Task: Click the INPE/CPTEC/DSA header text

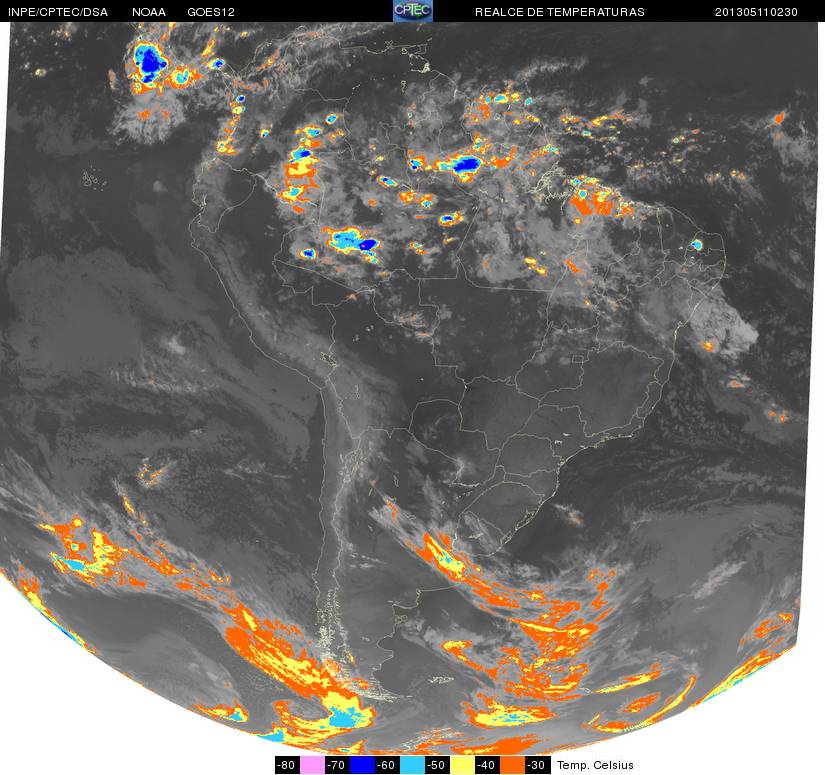Action: 58,12
